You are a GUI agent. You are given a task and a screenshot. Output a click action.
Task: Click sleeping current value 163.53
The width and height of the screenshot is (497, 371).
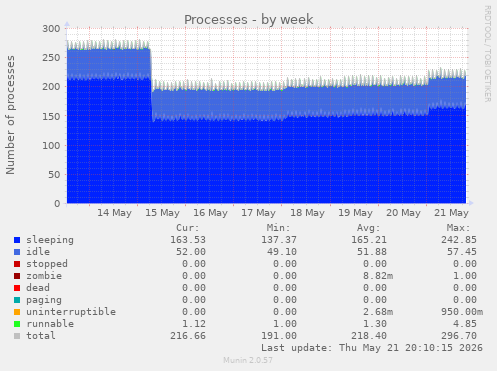pos(188,240)
